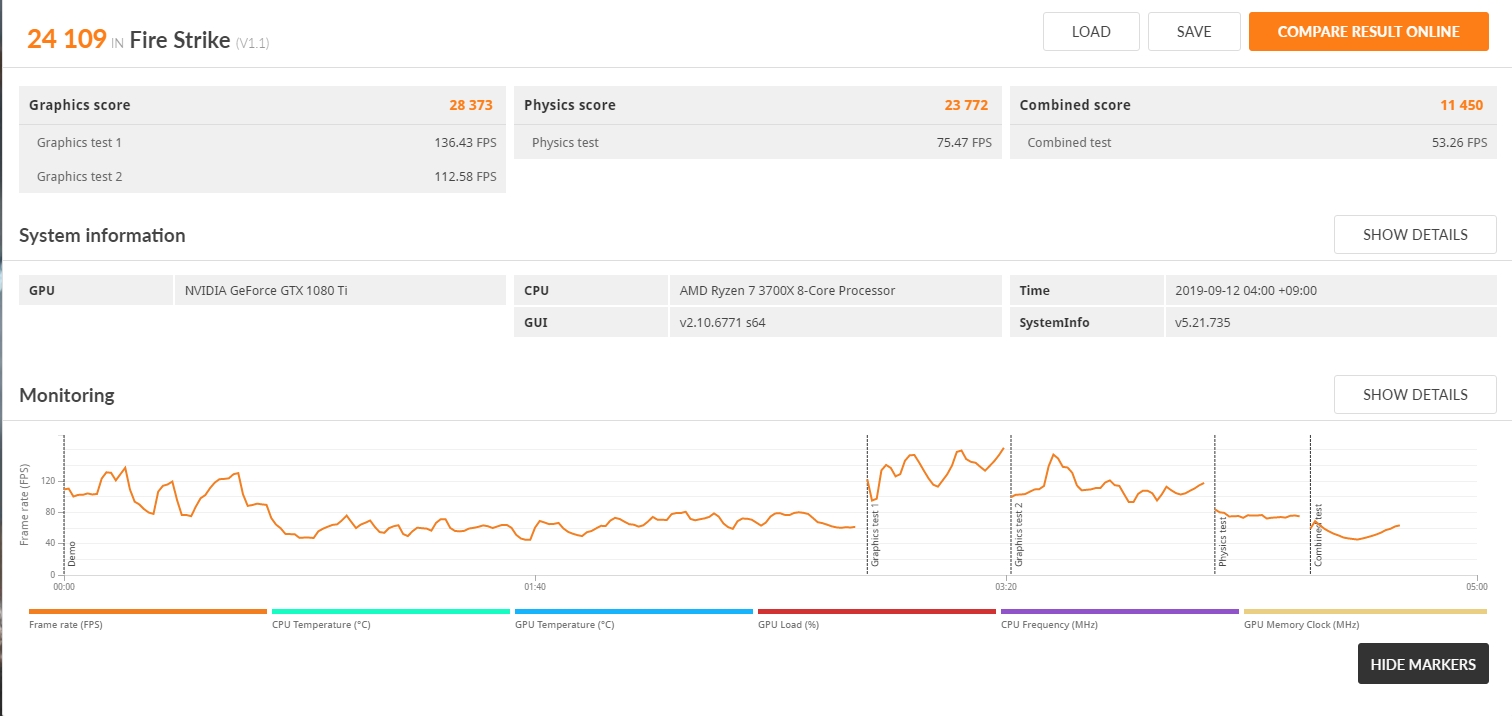This screenshot has width=1512, height=716.
Task: Click the overall score 24 109
Action: (67, 39)
